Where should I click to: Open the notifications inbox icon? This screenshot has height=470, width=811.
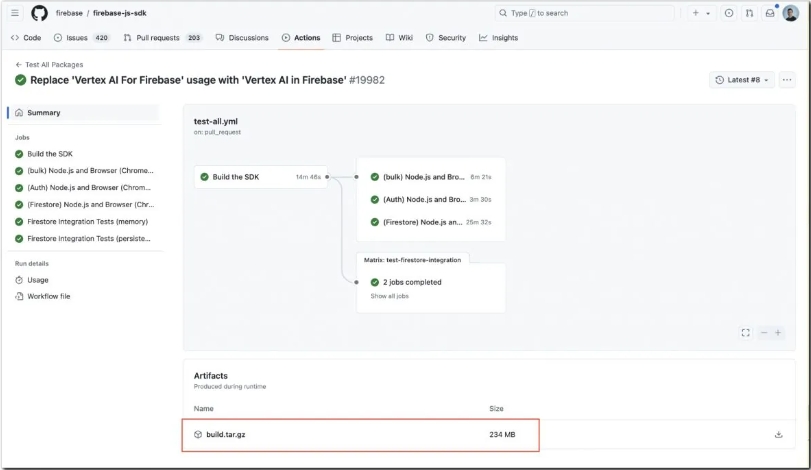click(769, 13)
